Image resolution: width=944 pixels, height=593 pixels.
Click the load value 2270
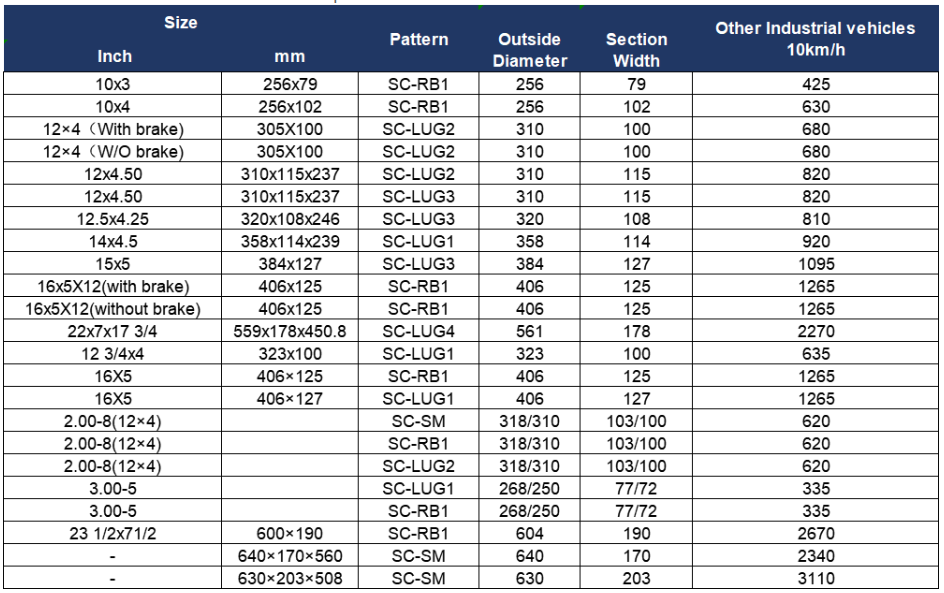[x=816, y=331]
